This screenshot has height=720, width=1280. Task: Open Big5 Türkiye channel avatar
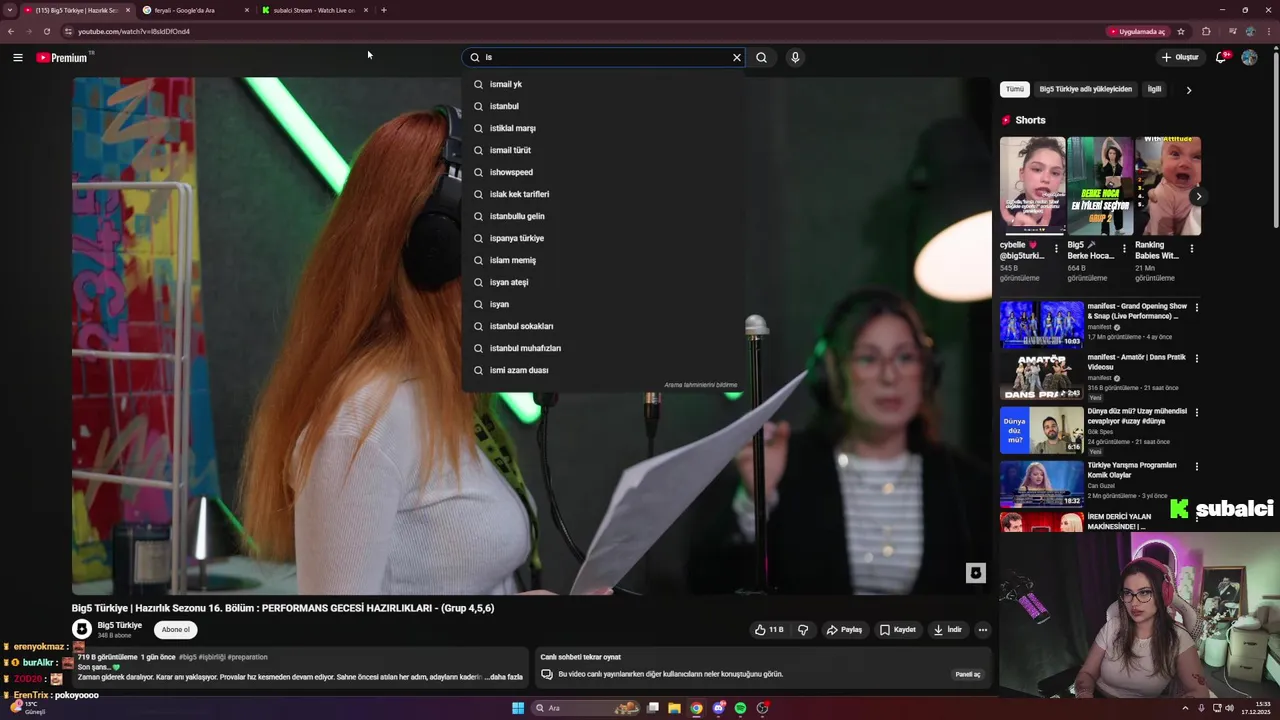[x=82, y=629]
